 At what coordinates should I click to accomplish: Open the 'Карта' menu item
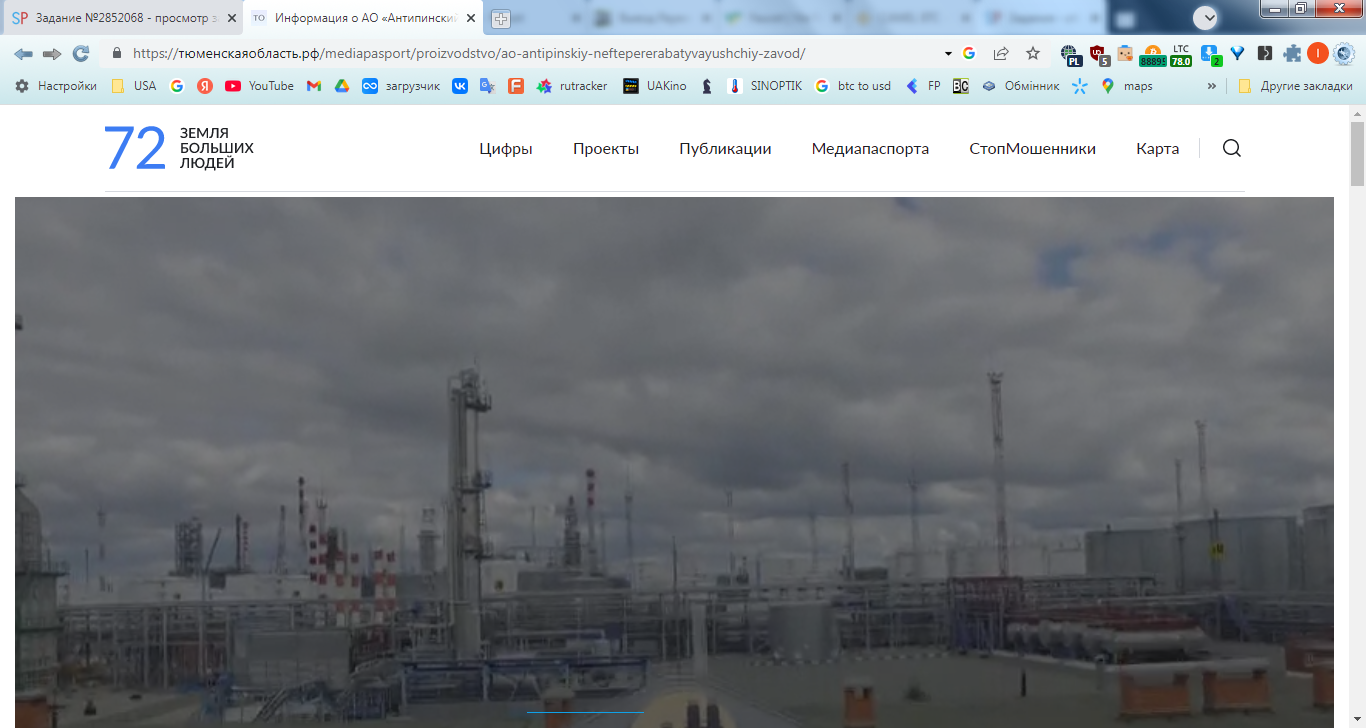click(x=1157, y=149)
